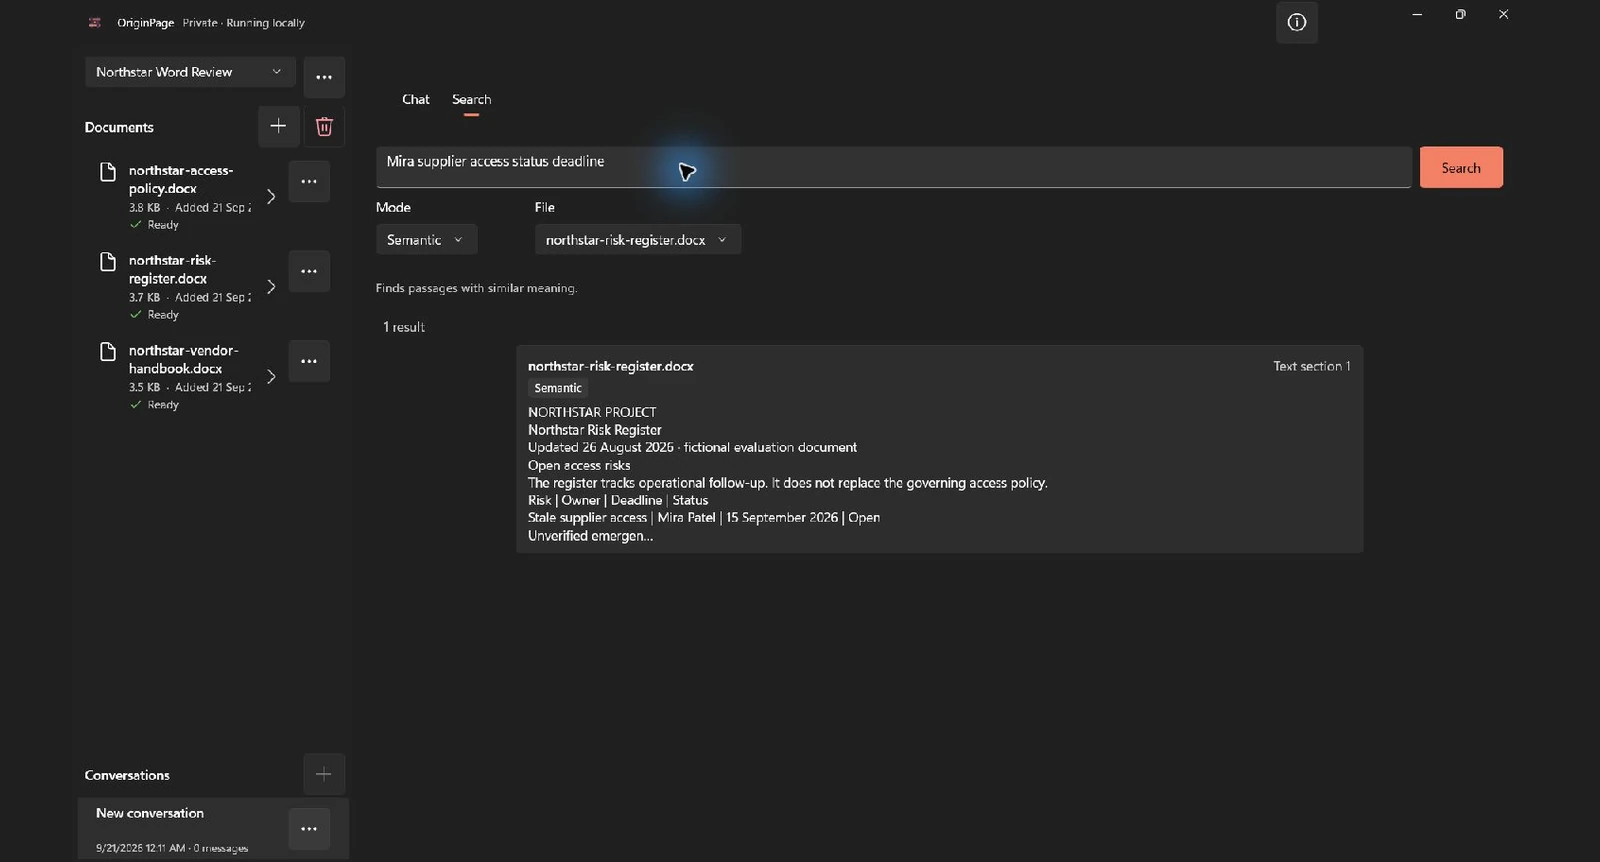Click the orange Search button

point(1461,168)
